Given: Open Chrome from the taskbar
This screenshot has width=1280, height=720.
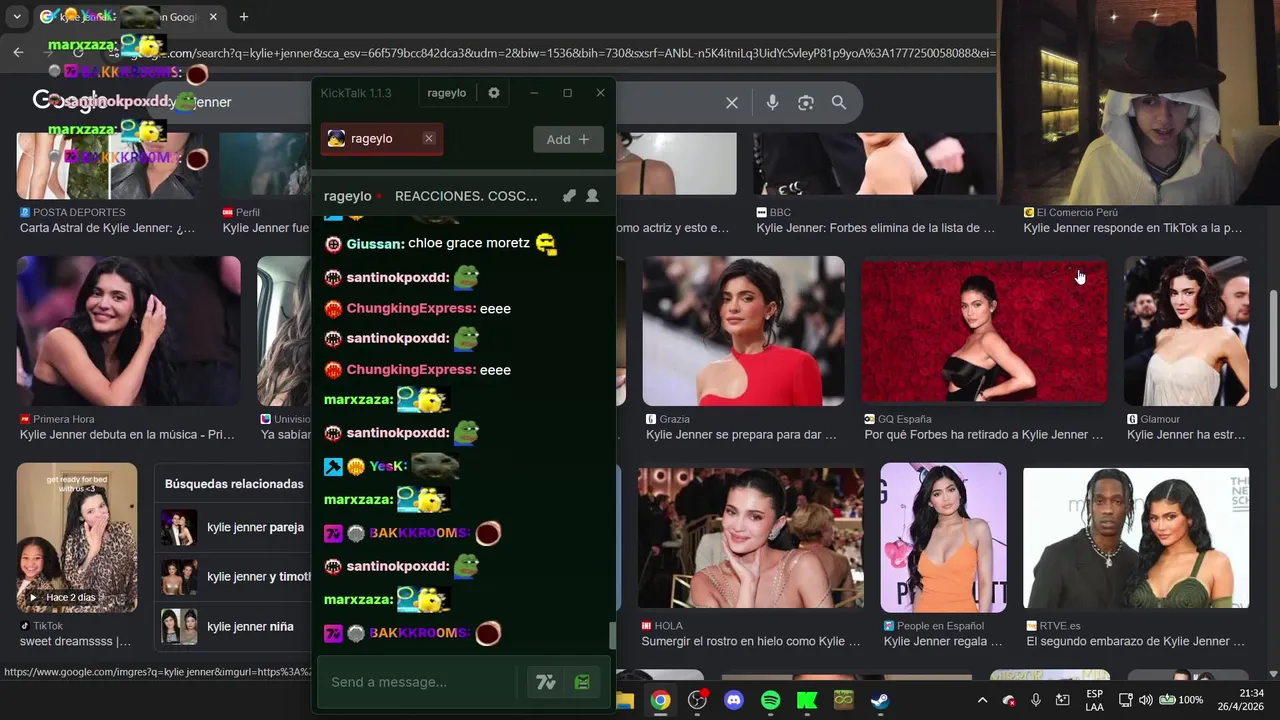Looking at the screenshot, I should click(661, 700).
